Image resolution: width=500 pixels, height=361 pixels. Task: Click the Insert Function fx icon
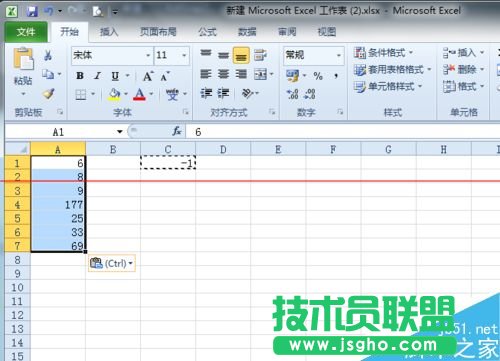click(177, 131)
